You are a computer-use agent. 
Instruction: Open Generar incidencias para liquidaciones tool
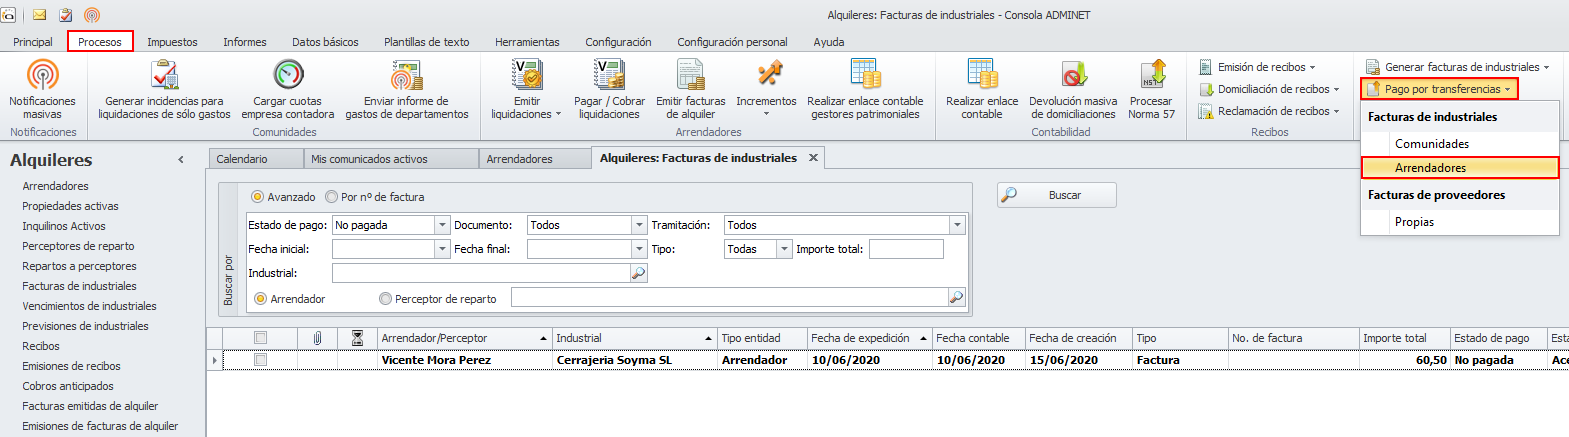pos(164,76)
